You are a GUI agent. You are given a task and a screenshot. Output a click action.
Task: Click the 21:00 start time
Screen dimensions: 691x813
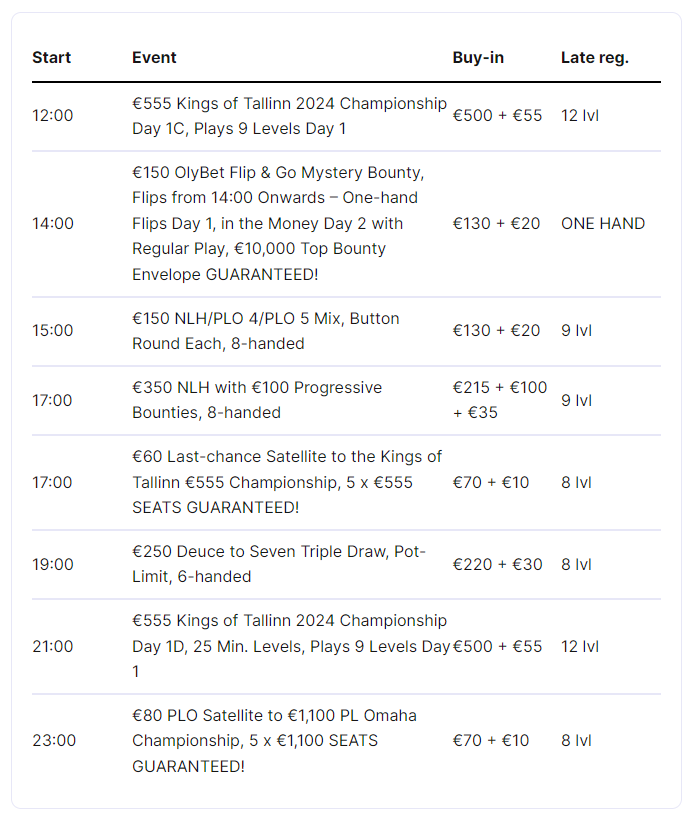coord(53,646)
